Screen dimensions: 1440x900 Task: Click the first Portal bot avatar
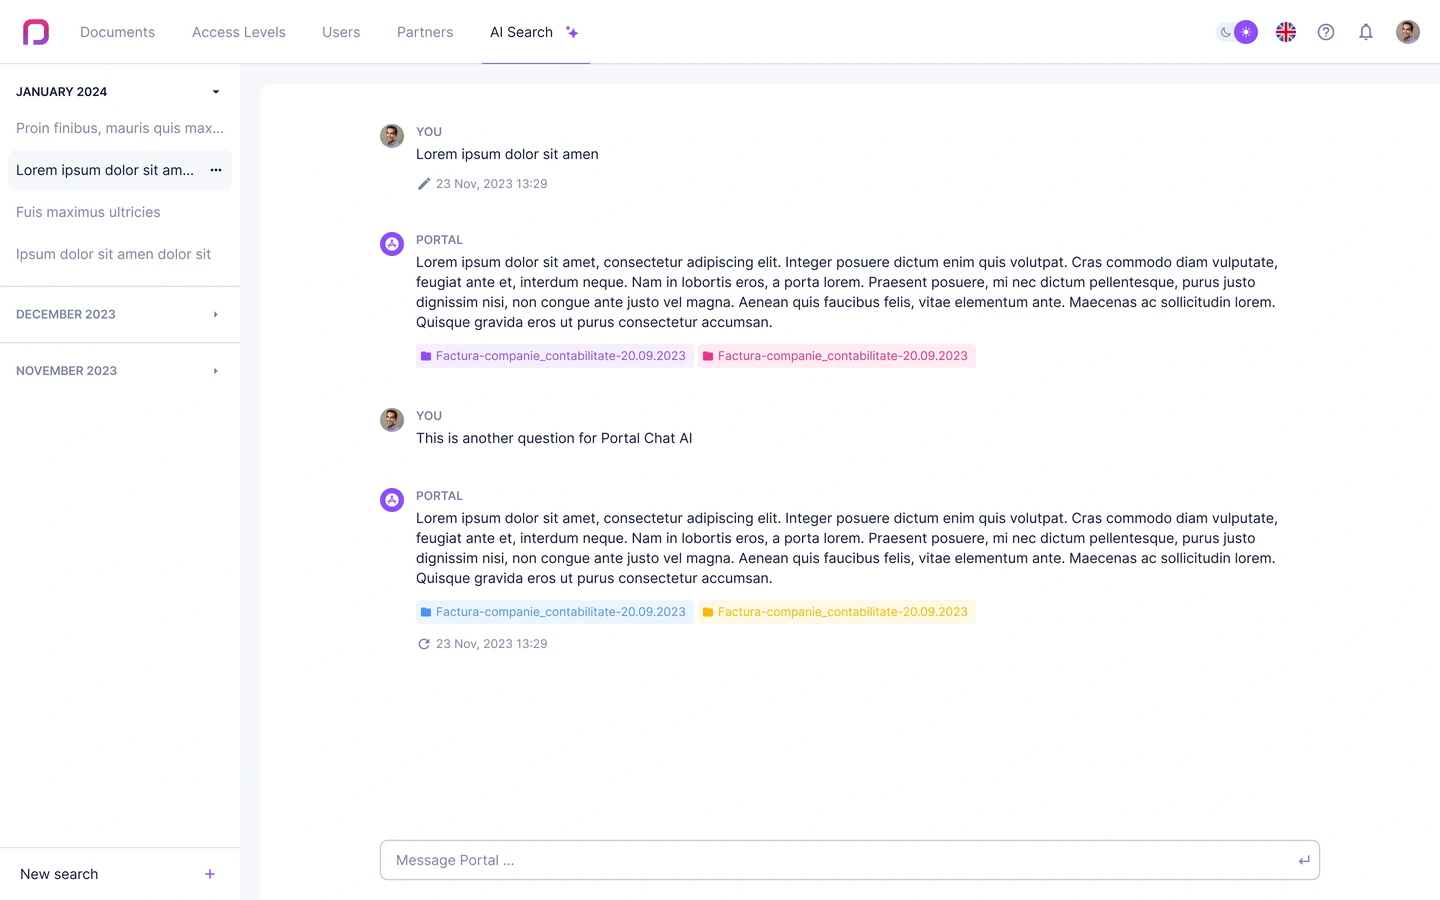(x=392, y=244)
